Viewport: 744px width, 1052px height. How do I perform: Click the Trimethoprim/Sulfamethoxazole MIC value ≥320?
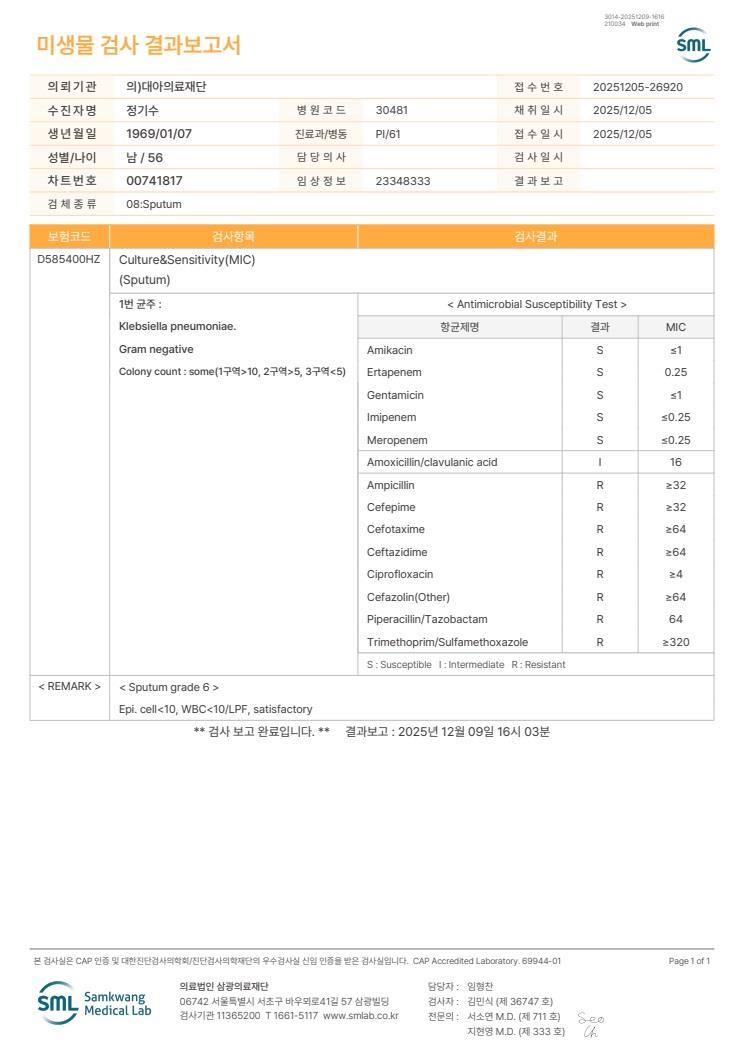676,642
